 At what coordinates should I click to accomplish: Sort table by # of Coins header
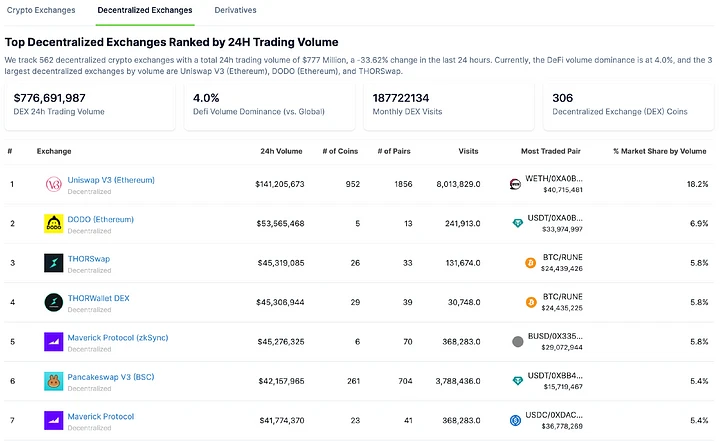(x=340, y=151)
